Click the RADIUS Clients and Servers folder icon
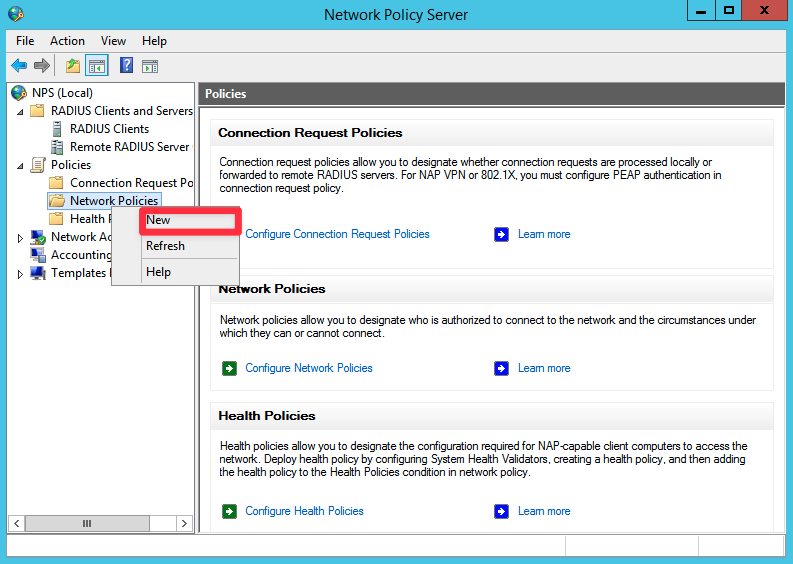793x564 pixels. click(x=37, y=111)
